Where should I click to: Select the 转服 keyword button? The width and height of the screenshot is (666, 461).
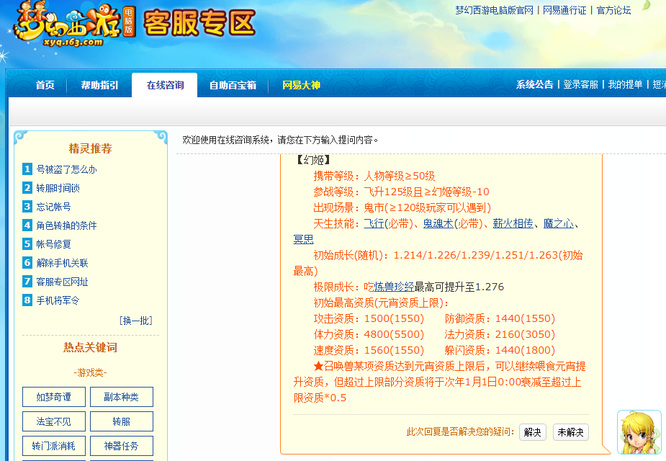(x=121, y=421)
